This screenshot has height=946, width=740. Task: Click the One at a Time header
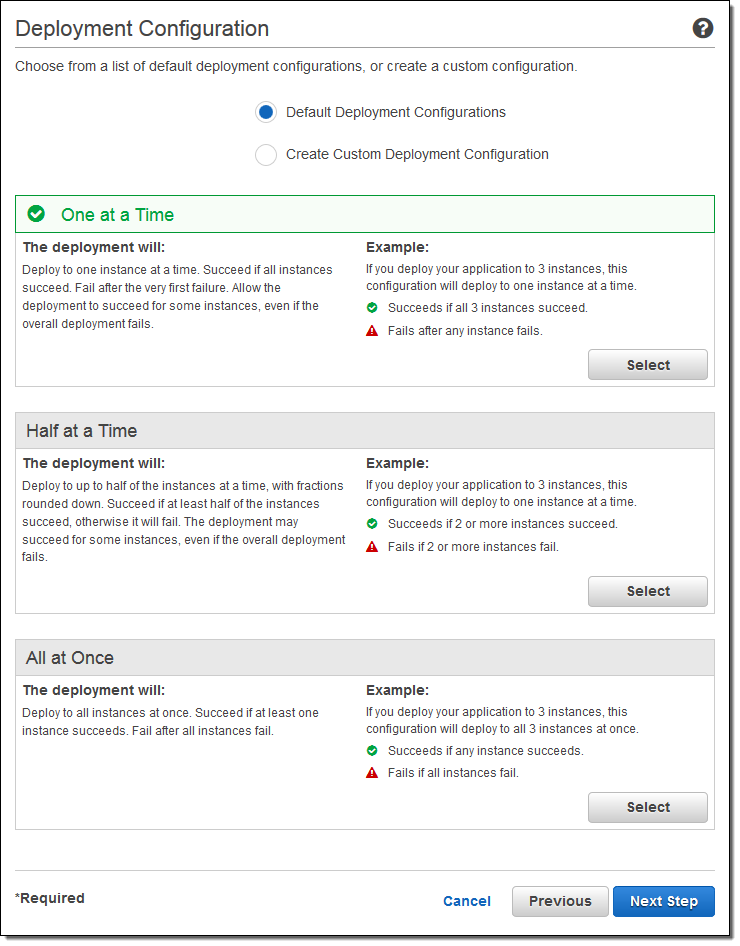117,215
